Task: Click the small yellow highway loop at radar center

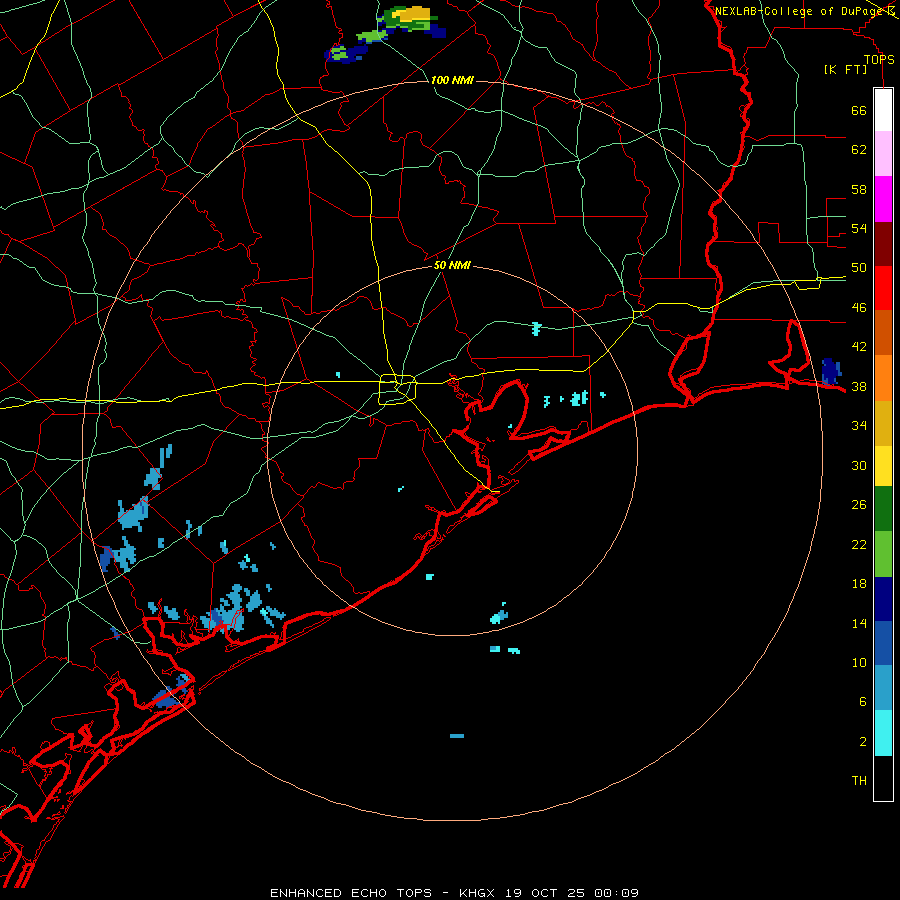Action: (398, 389)
